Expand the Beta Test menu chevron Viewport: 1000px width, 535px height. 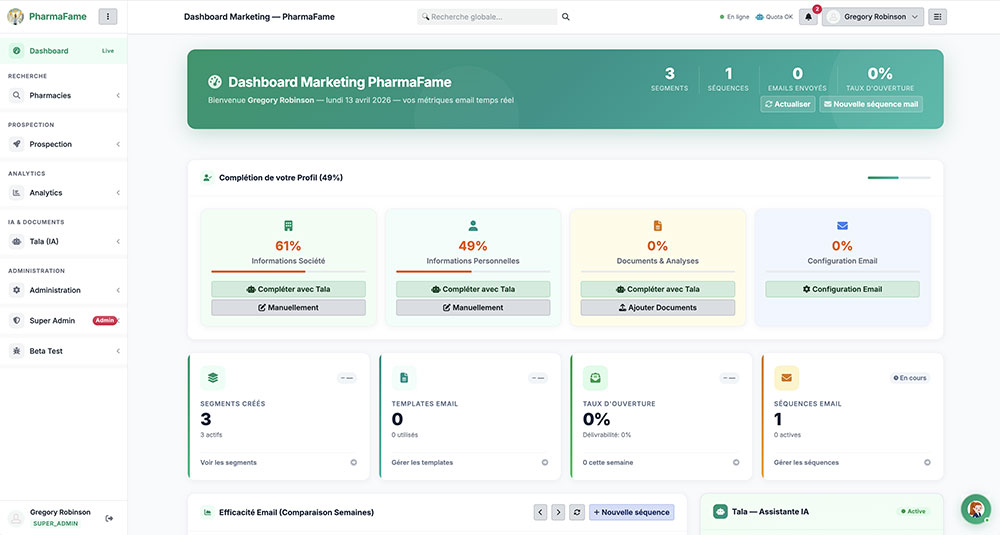(118, 351)
